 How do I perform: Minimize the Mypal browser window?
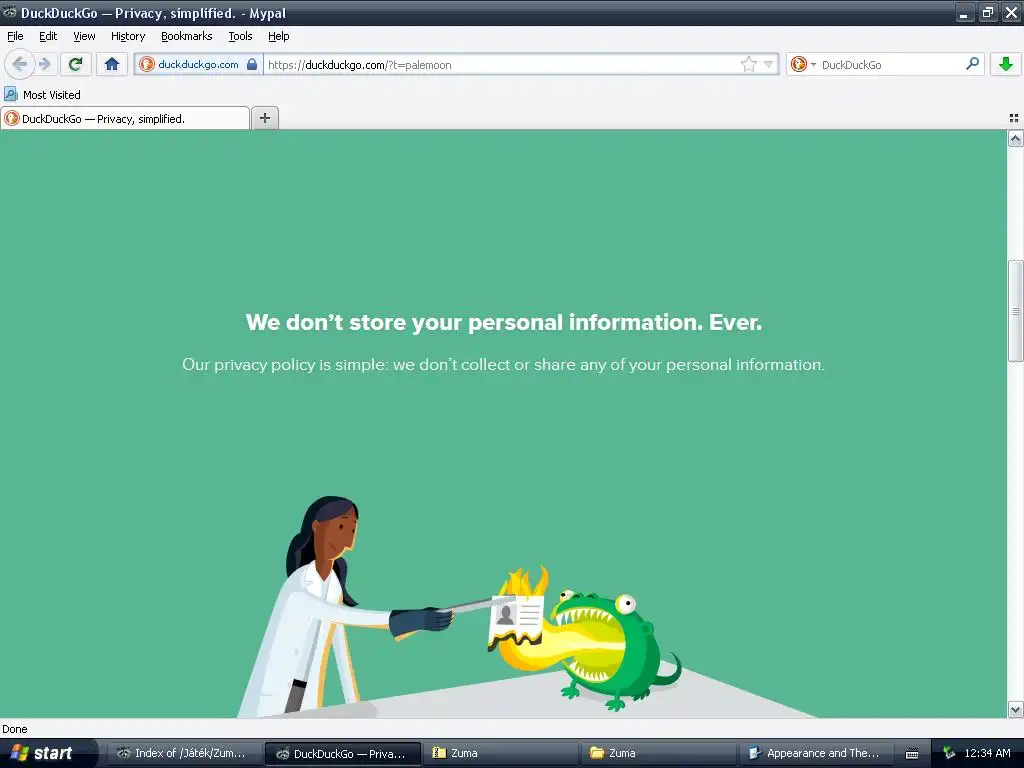(965, 12)
